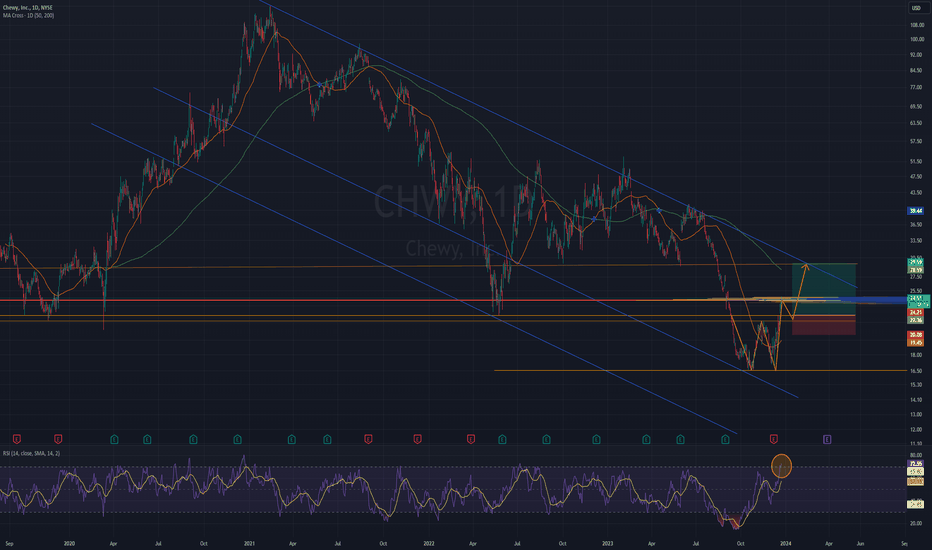Open the green earnings marker at Apr 2023
932x550 pixels.
(x=646, y=439)
